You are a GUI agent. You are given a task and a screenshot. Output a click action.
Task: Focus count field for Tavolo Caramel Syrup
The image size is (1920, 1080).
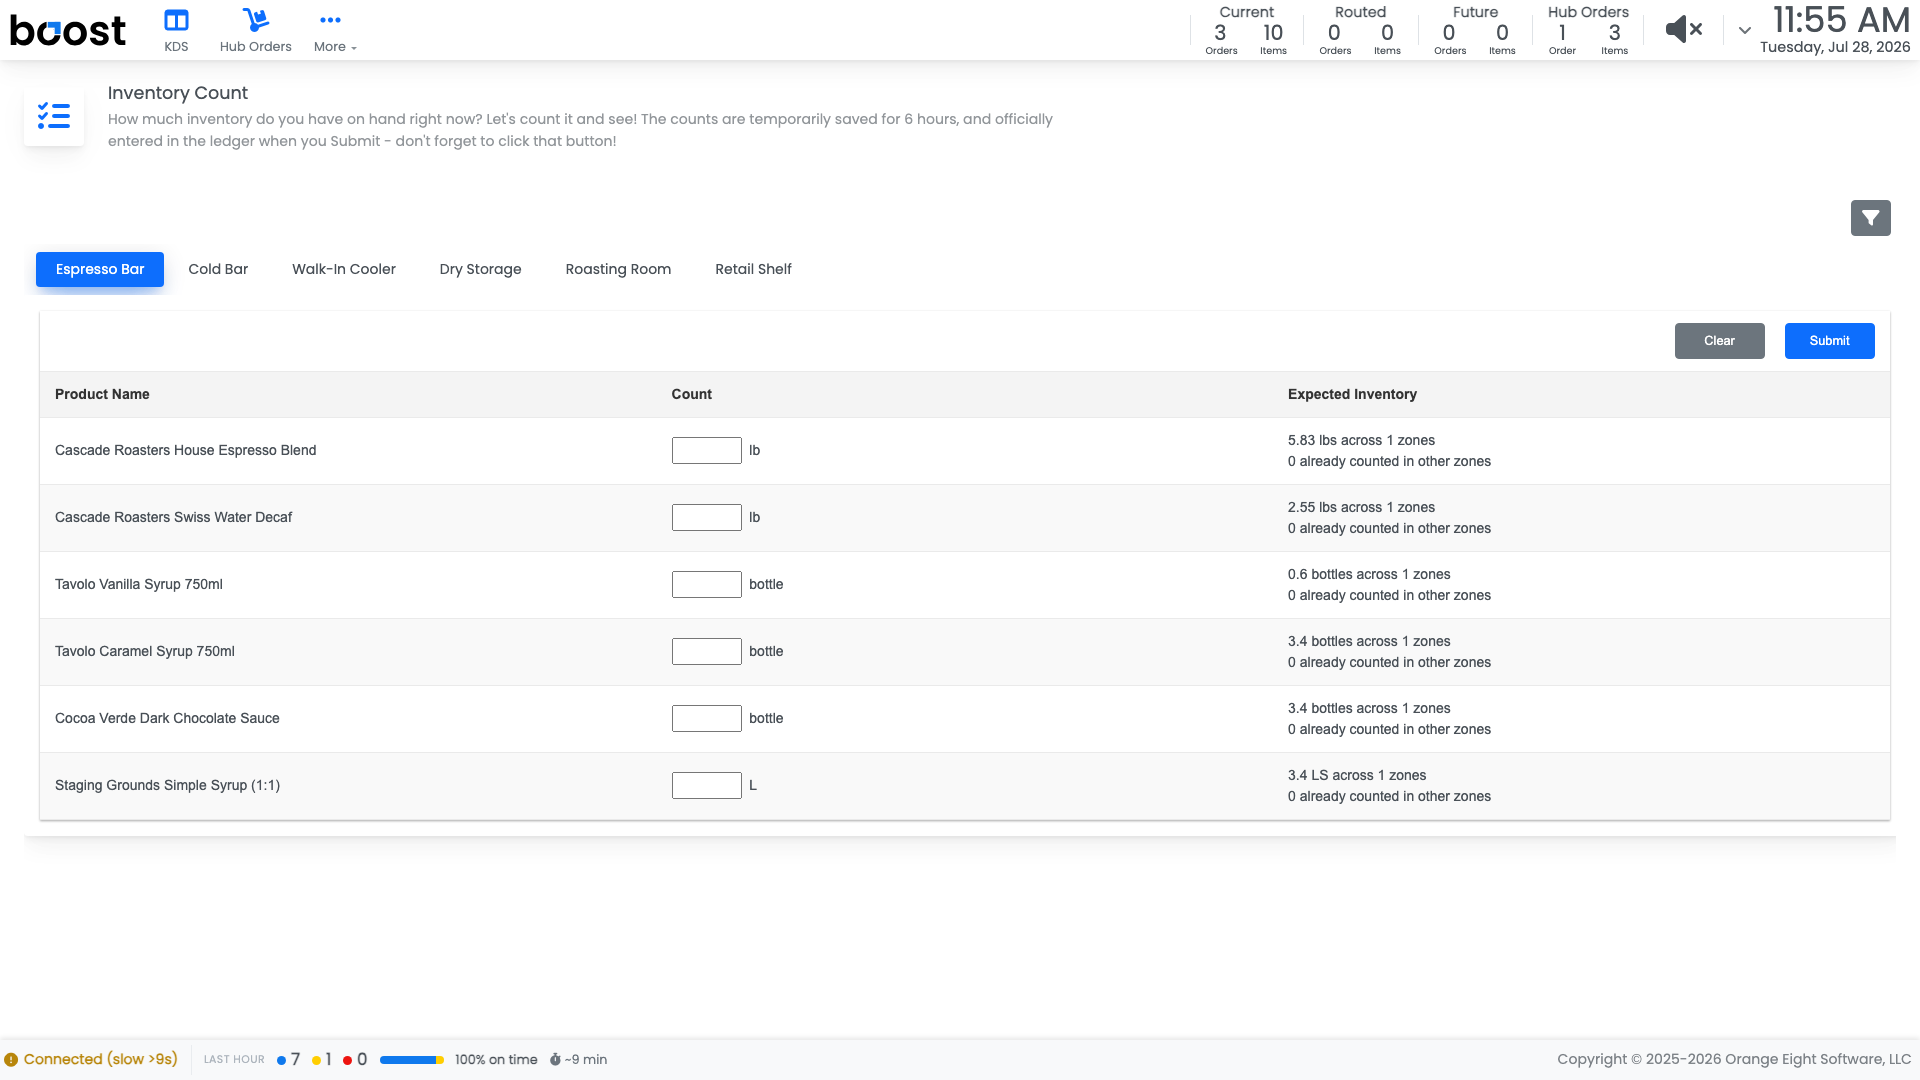pos(707,652)
